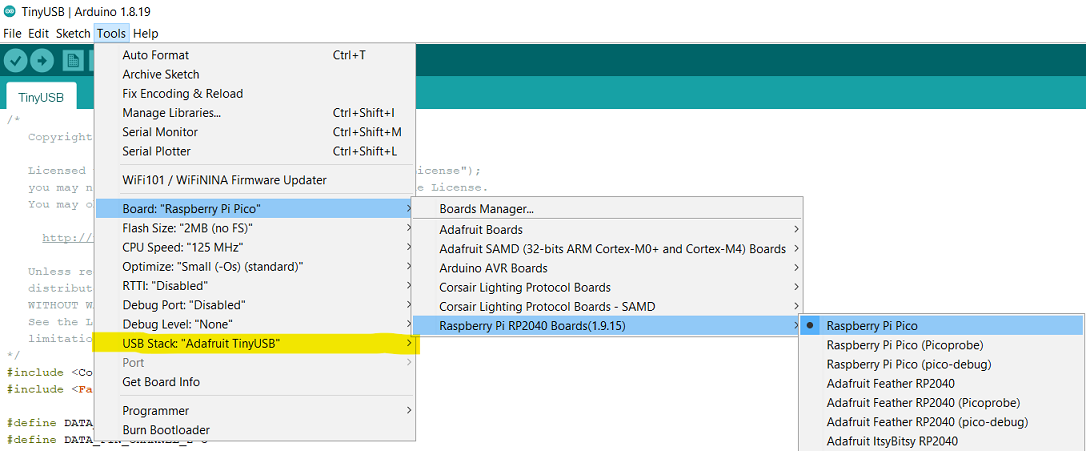
Task: Click Get Board Info
Action: 255,382
